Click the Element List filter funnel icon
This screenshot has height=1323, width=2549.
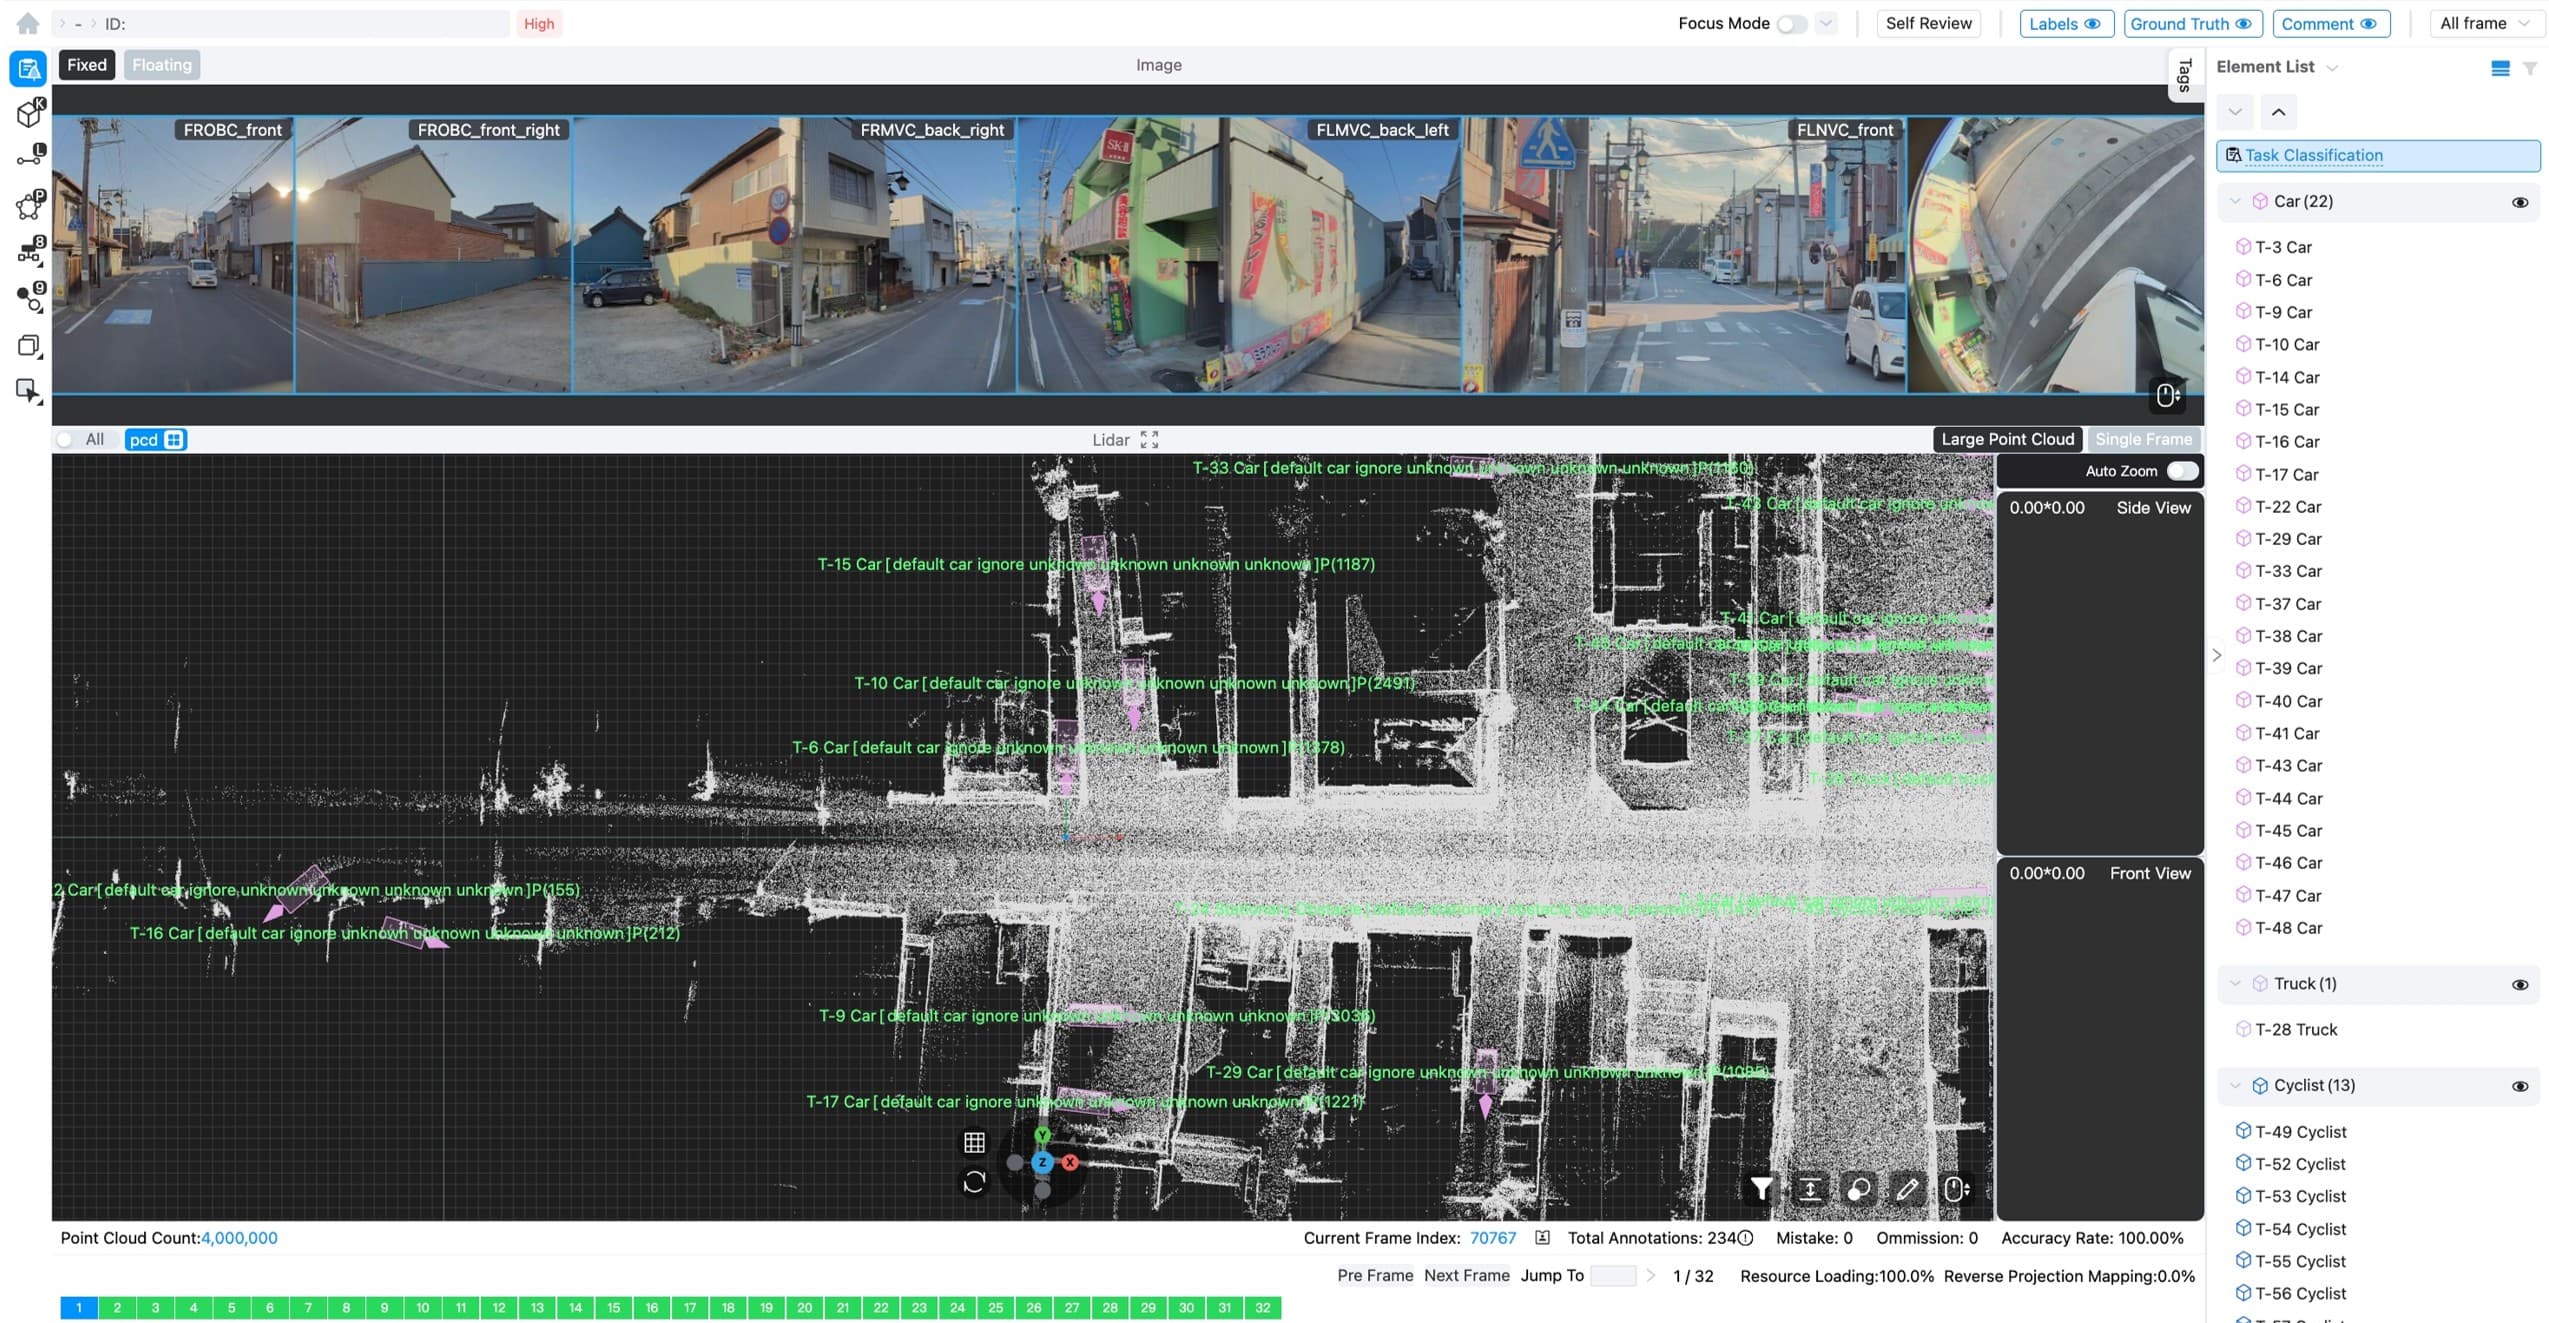coord(2529,68)
